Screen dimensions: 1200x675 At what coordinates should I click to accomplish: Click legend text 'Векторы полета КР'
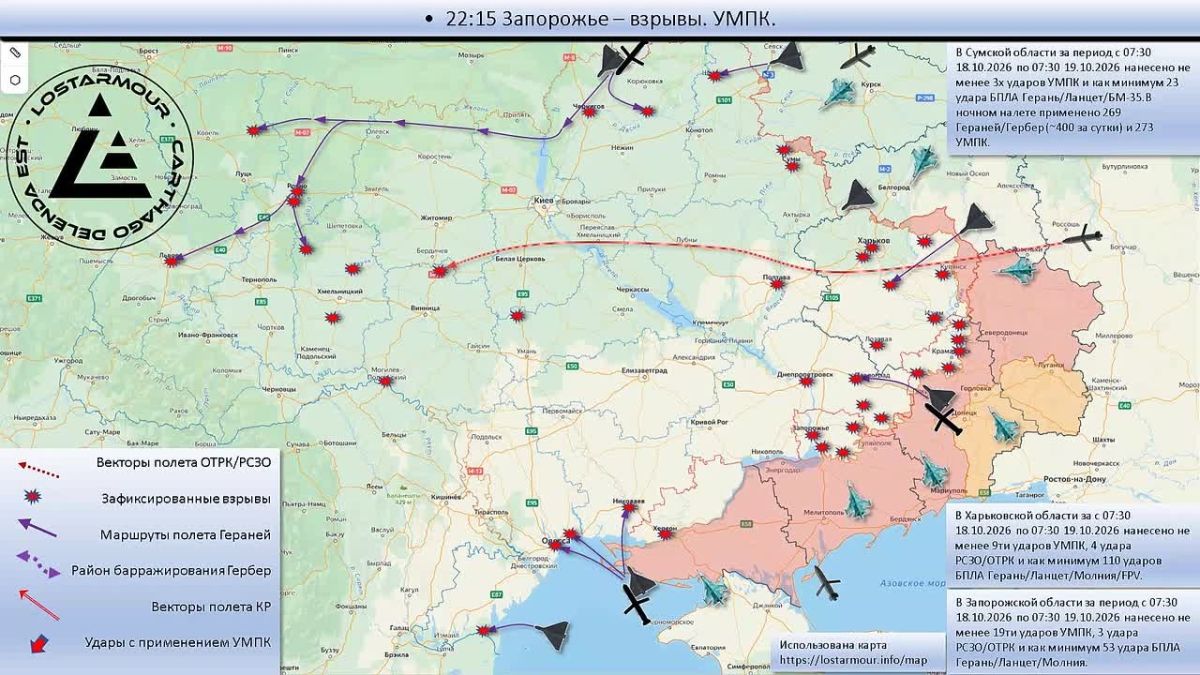click(211, 606)
